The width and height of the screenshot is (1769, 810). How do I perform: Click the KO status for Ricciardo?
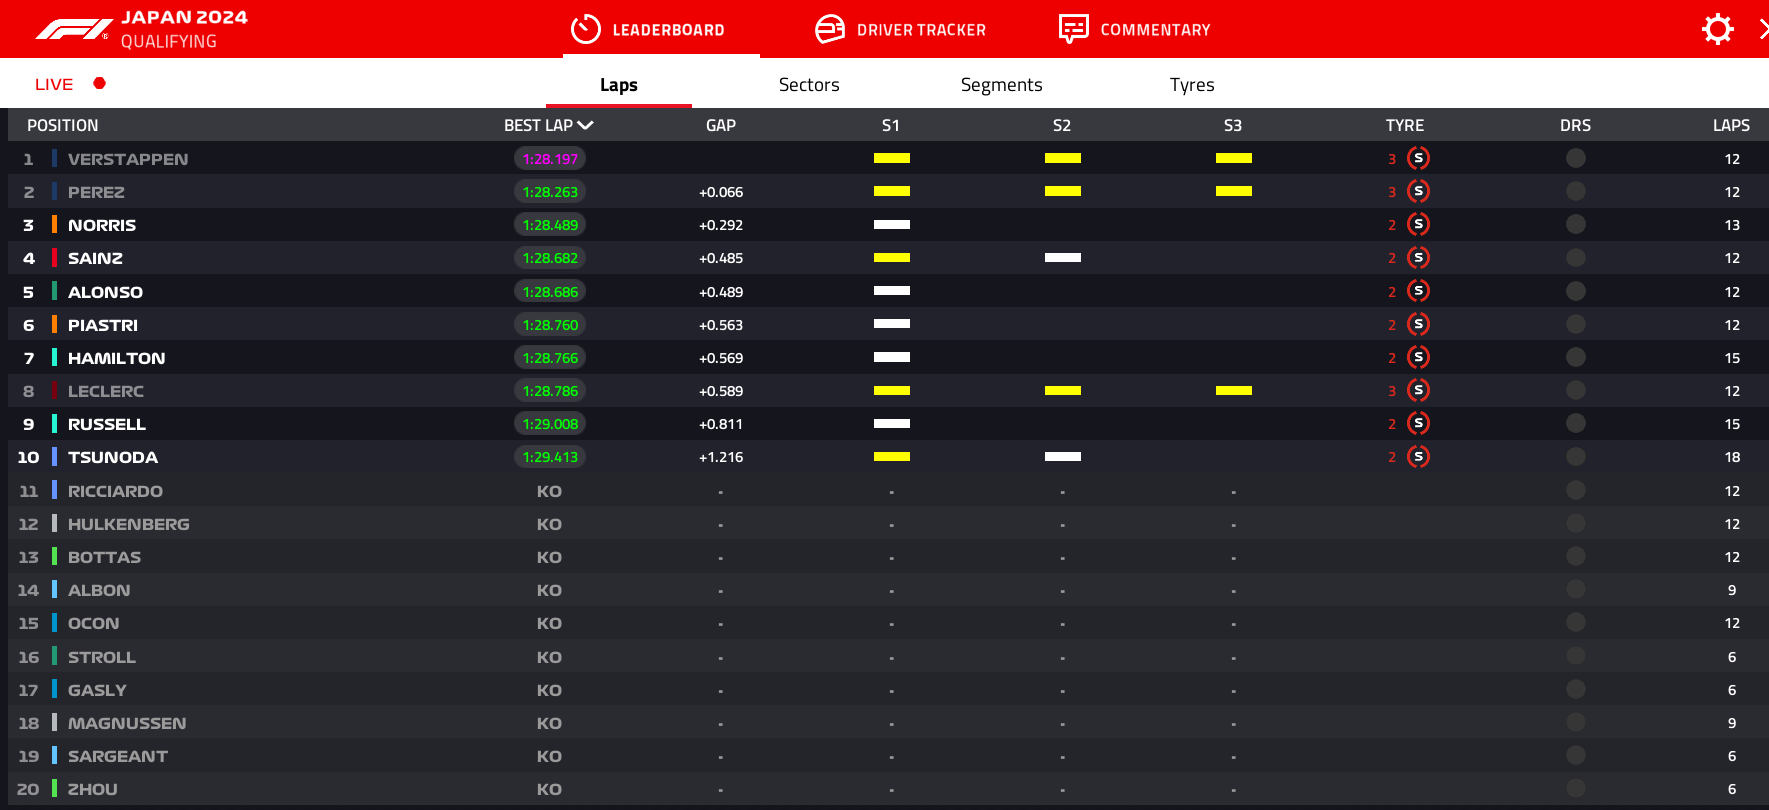click(549, 491)
